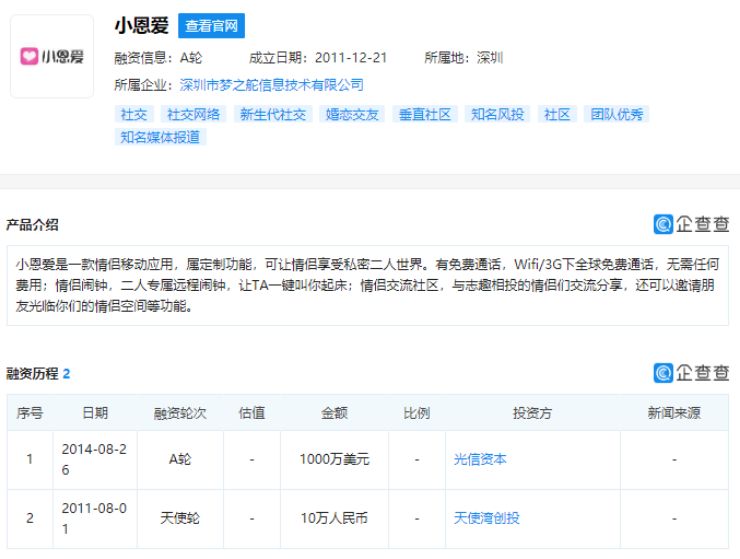Select the 婚恋交友 tag
The width and height of the screenshot is (740, 559).
pyautogui.click(x=352, y=114)
